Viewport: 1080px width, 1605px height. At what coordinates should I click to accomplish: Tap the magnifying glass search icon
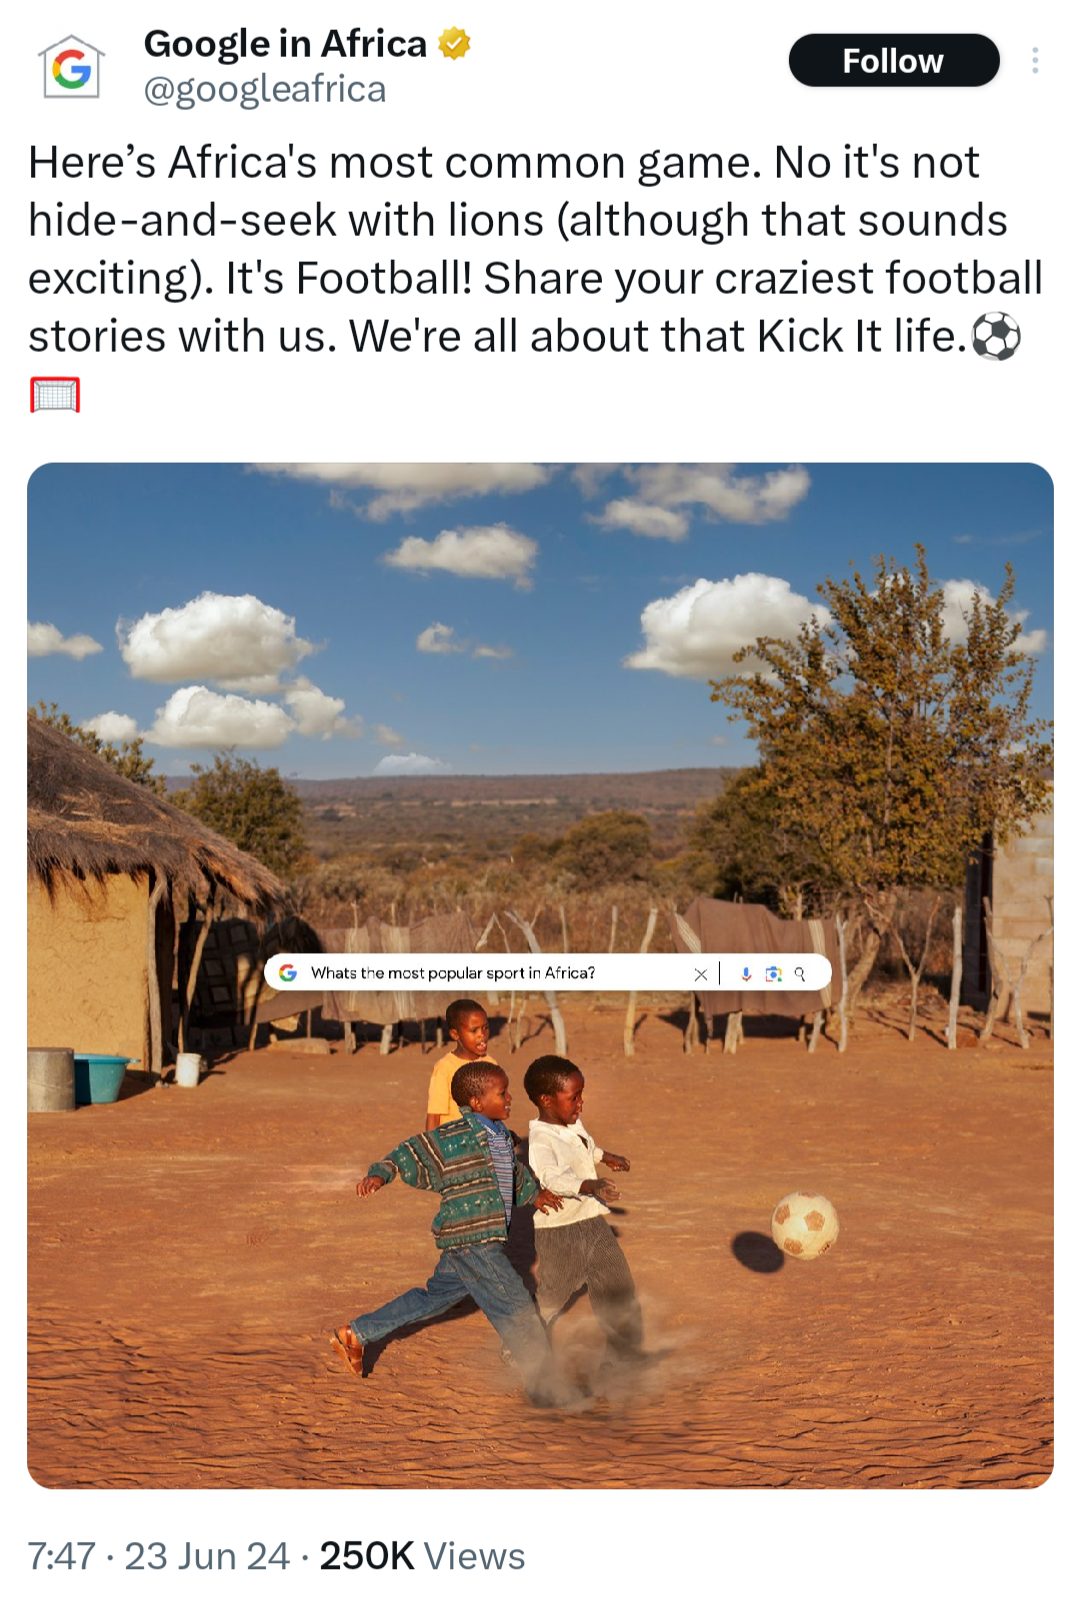[x=800, y=974]
